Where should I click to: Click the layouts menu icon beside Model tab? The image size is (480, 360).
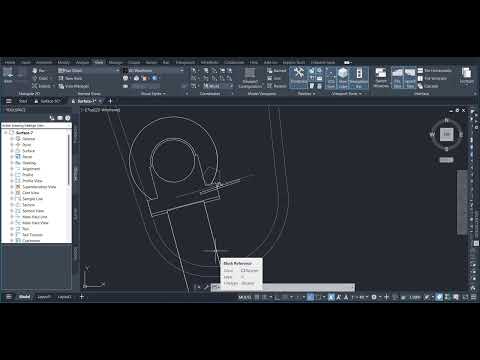(9, 297)
